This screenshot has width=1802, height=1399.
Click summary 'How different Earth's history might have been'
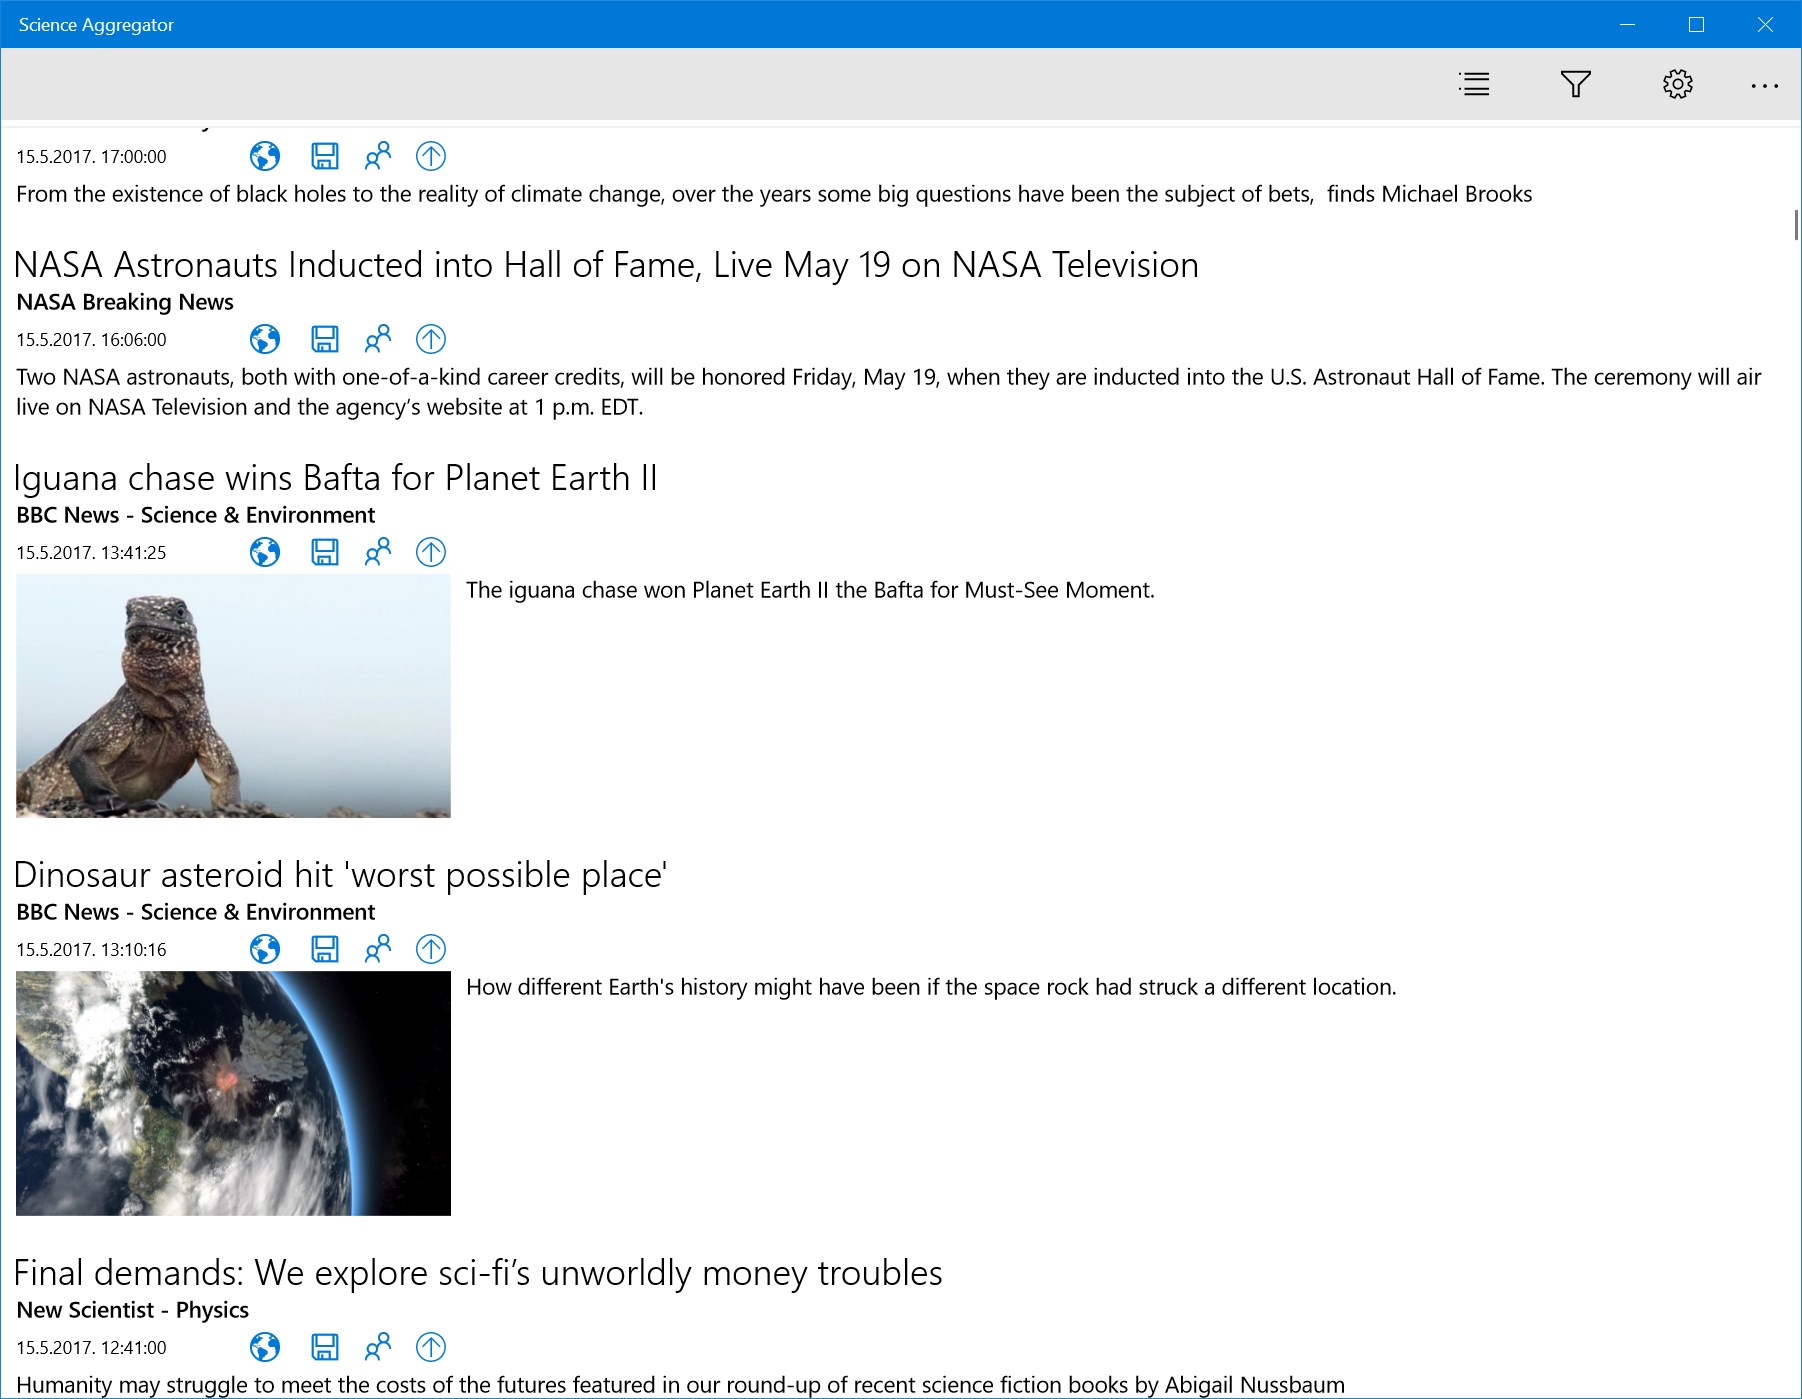pos(931,987)
